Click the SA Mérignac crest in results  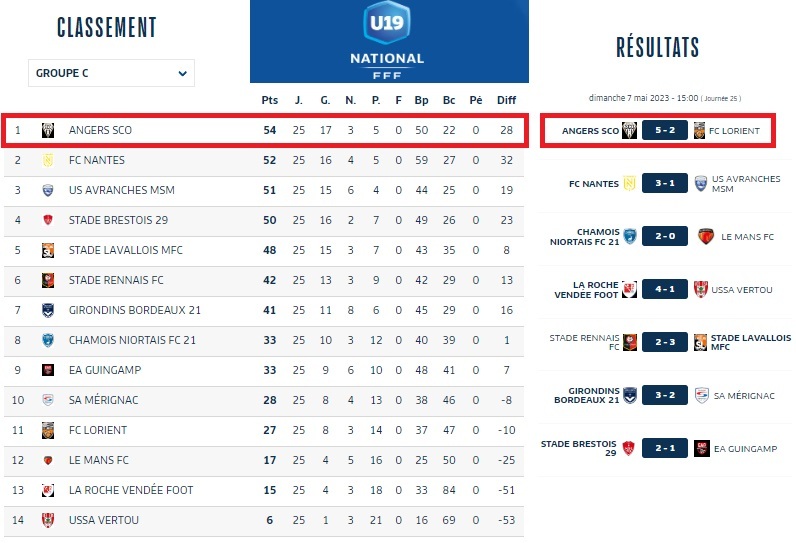click(701, 396)
